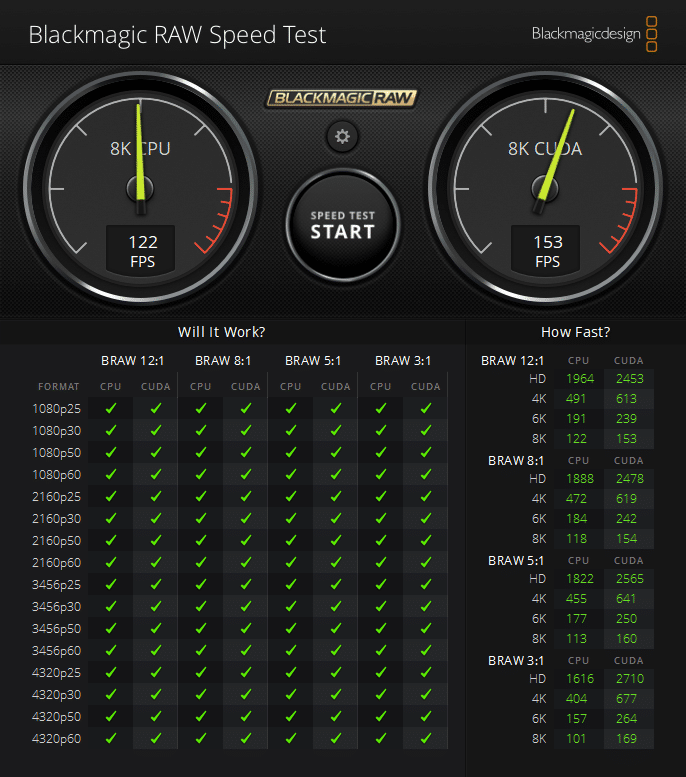
Task: Click BRAW 12:1 4K CPU value 491
Action: click(576, 398)
